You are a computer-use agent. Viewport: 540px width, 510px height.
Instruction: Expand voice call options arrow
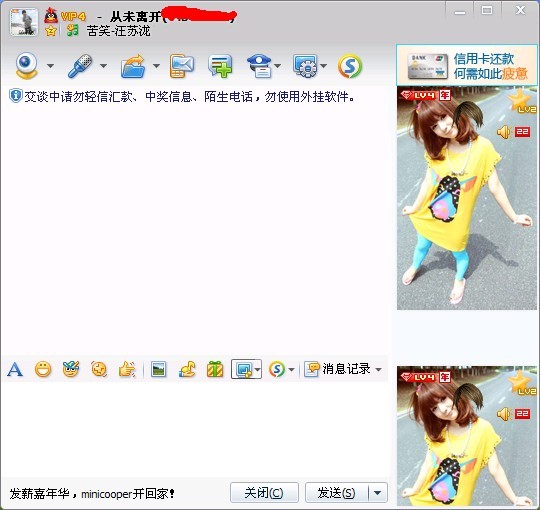pyautogui.click(x=103, y=66)
